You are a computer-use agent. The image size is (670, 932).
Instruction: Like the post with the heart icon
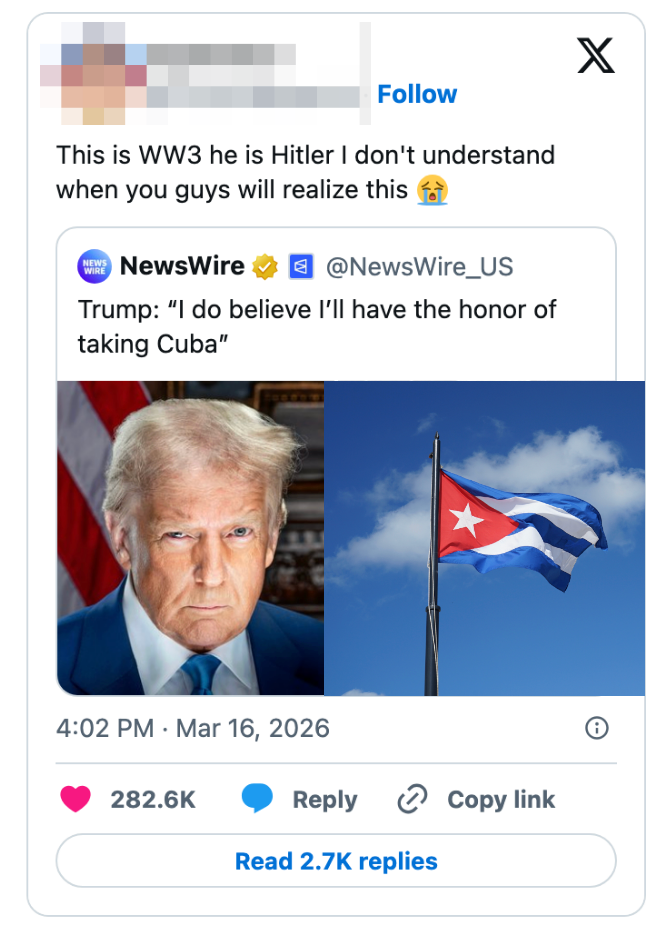tap(76, 799)
